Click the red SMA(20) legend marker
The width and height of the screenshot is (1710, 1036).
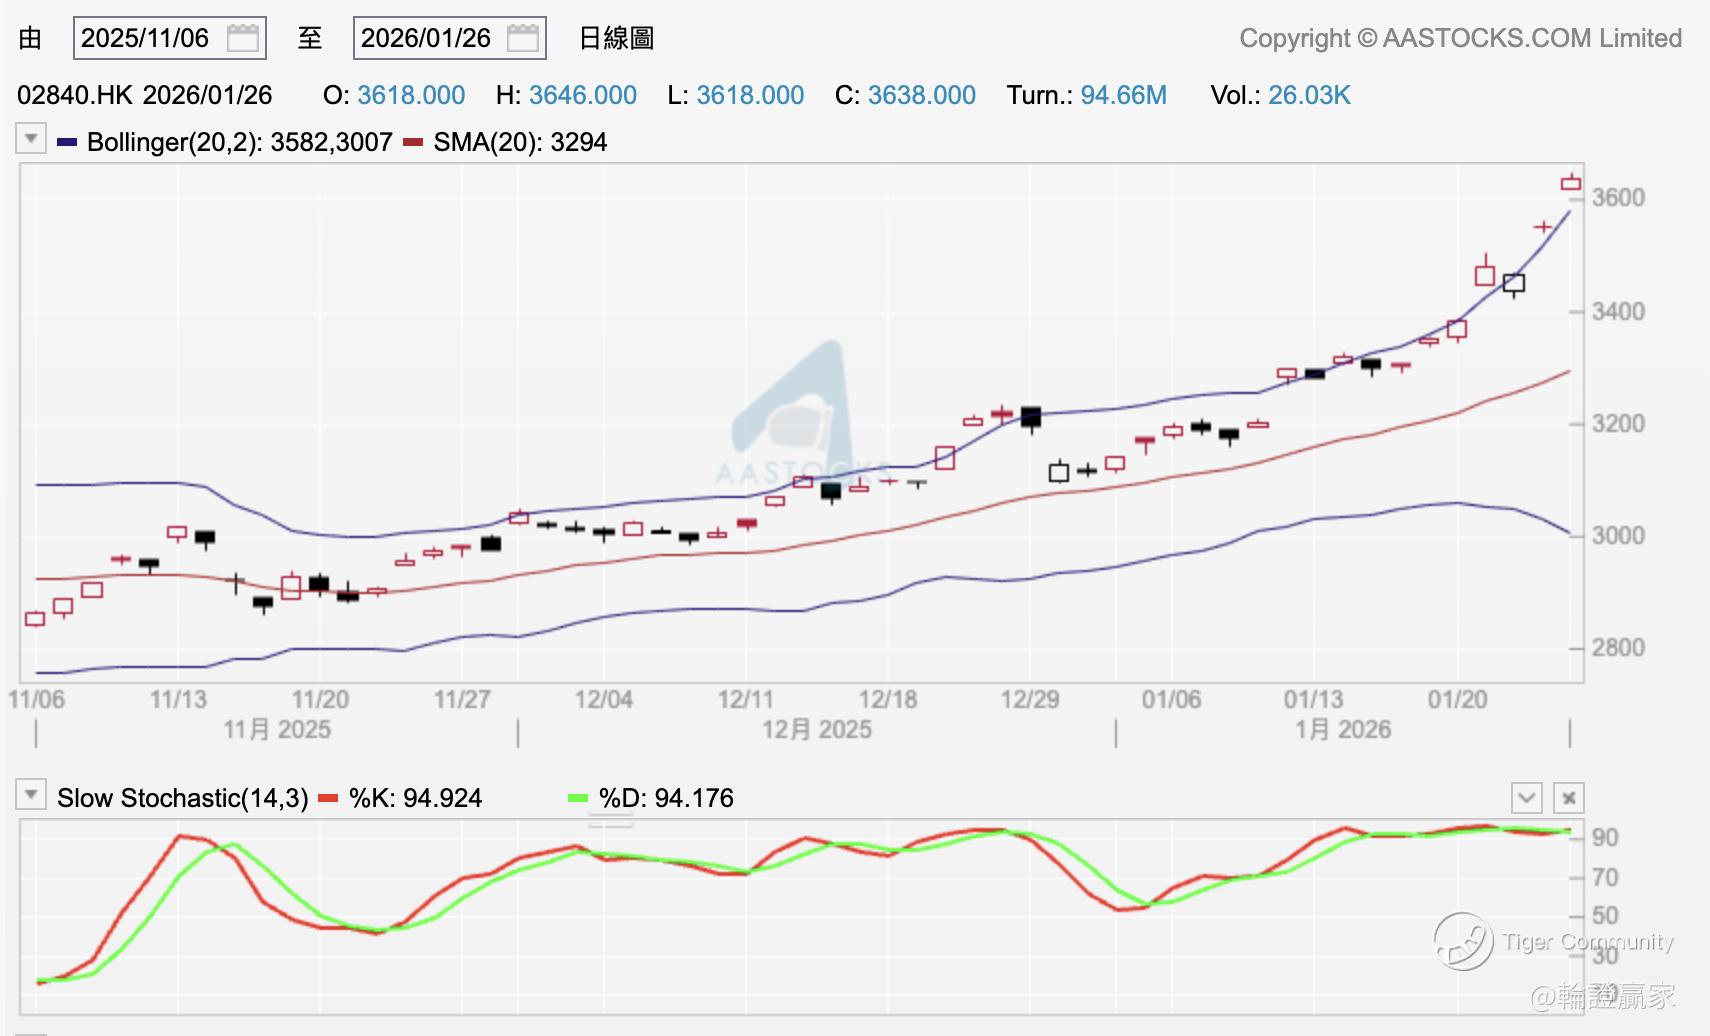pos(413,142)
